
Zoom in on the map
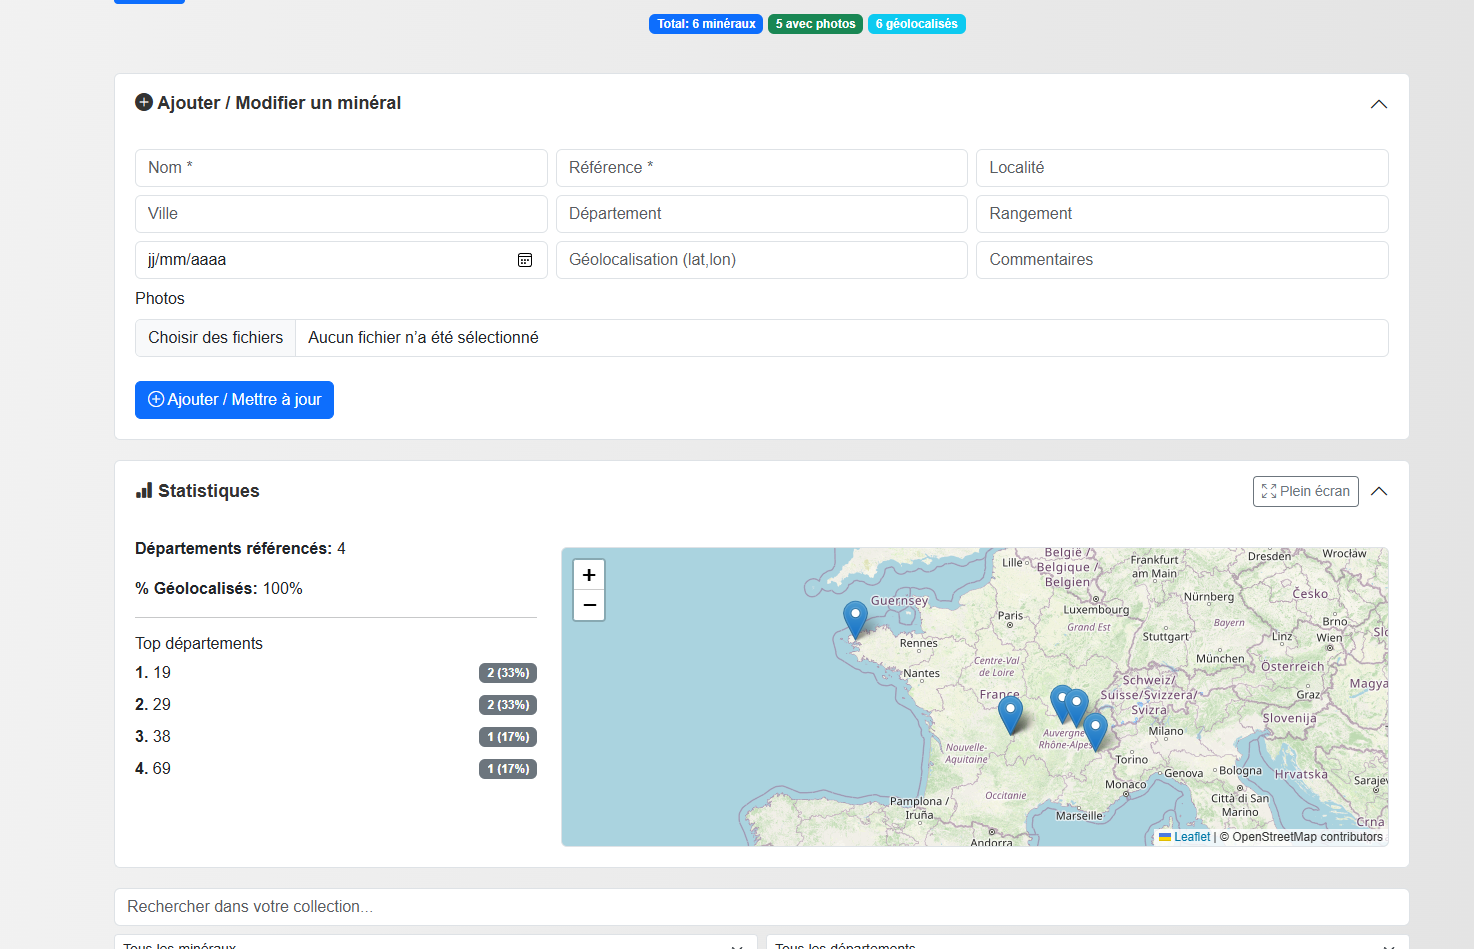(x=589, y=575)
